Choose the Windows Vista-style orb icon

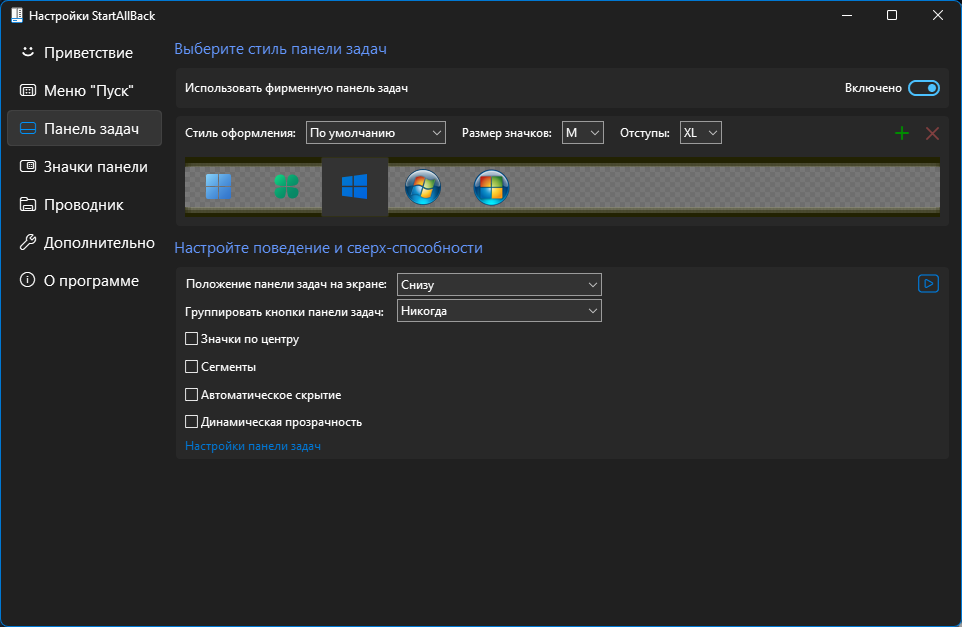click(491, 187)
